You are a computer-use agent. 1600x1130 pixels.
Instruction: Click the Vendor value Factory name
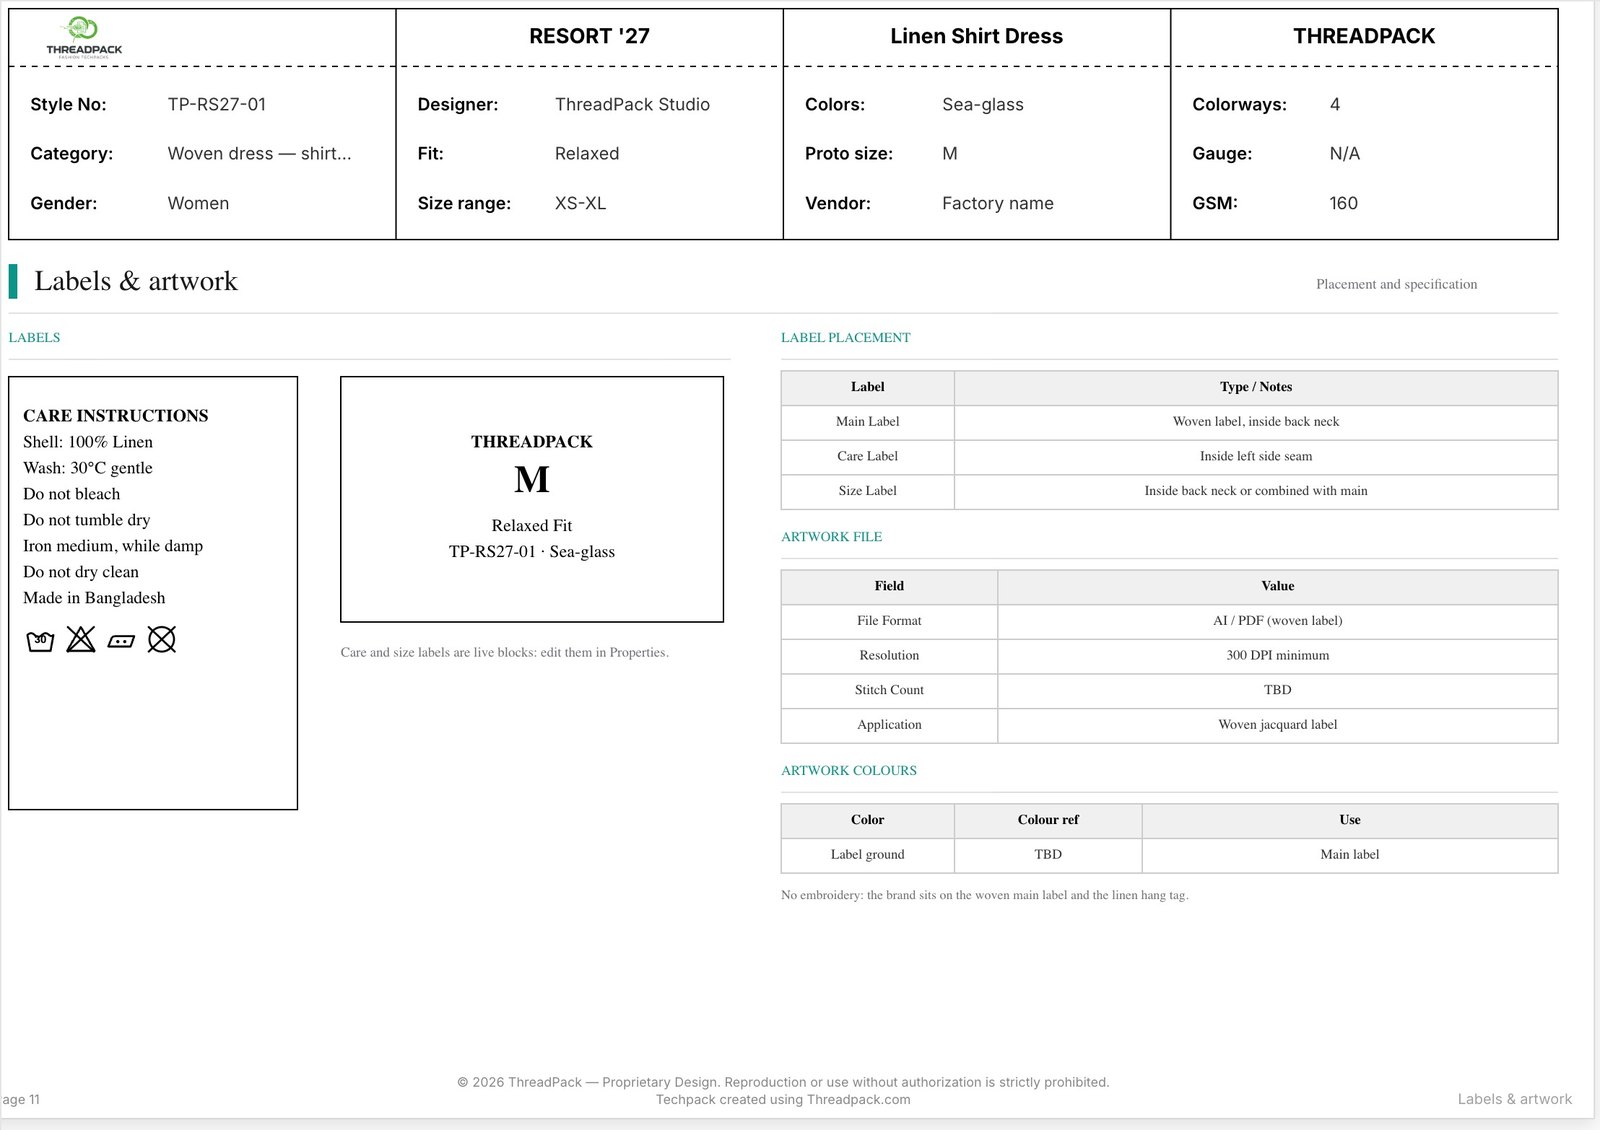tap(998, 203)
